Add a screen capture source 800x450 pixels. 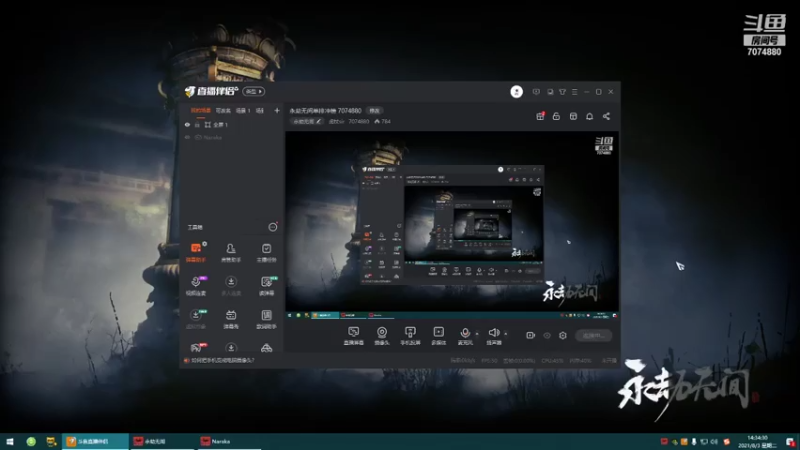click(354, 336)
